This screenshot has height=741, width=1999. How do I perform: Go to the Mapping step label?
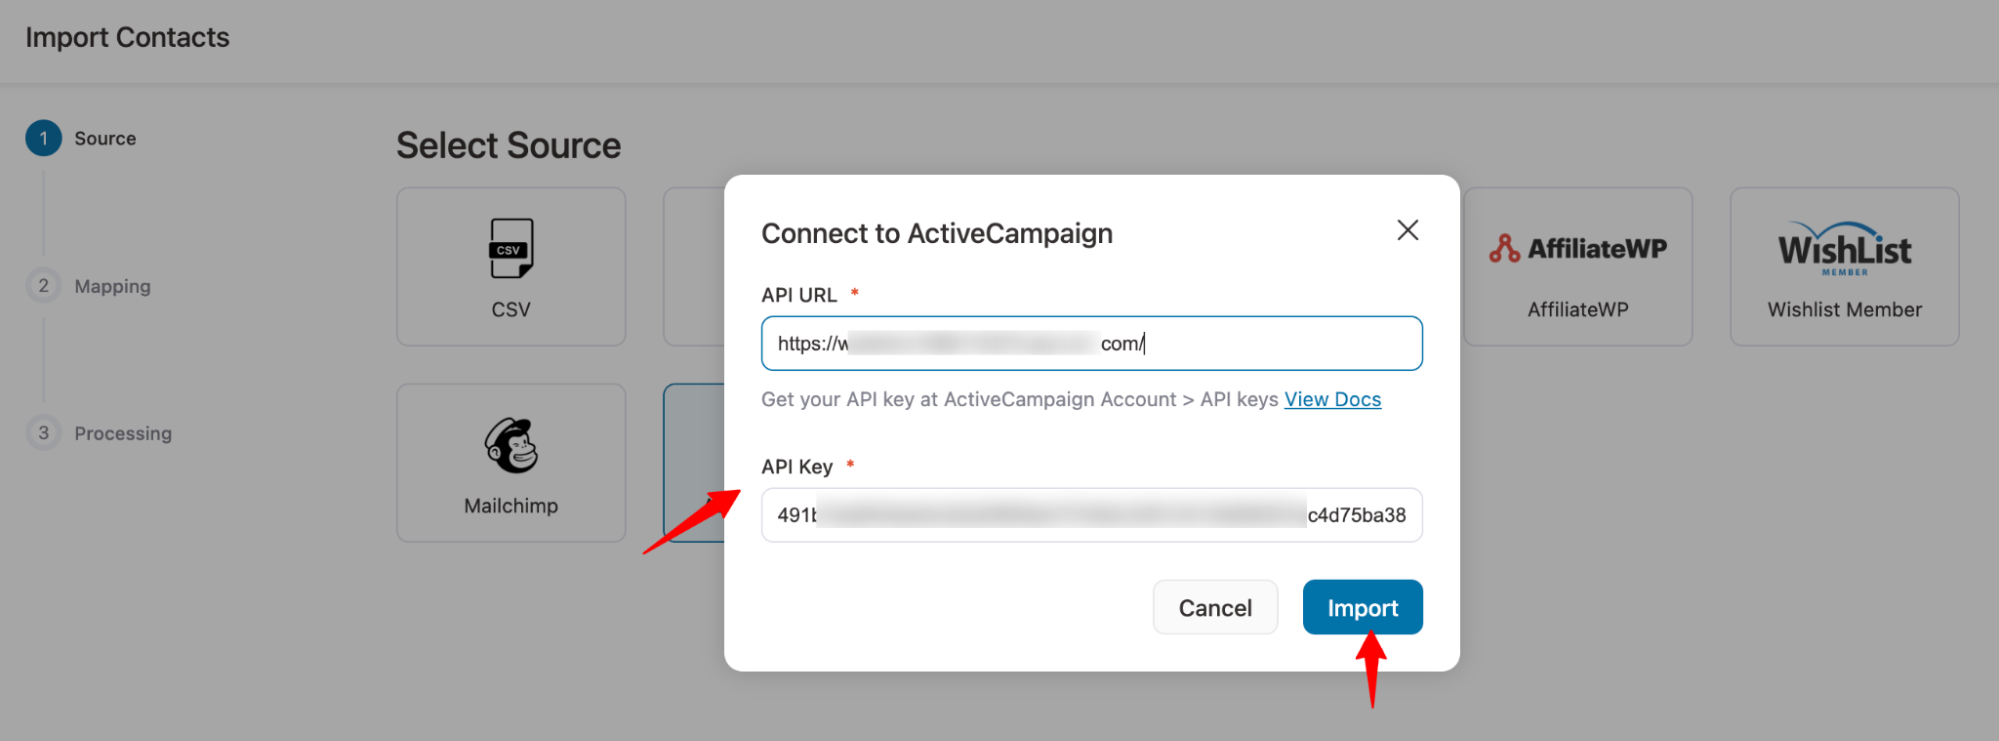click(113, 287)
